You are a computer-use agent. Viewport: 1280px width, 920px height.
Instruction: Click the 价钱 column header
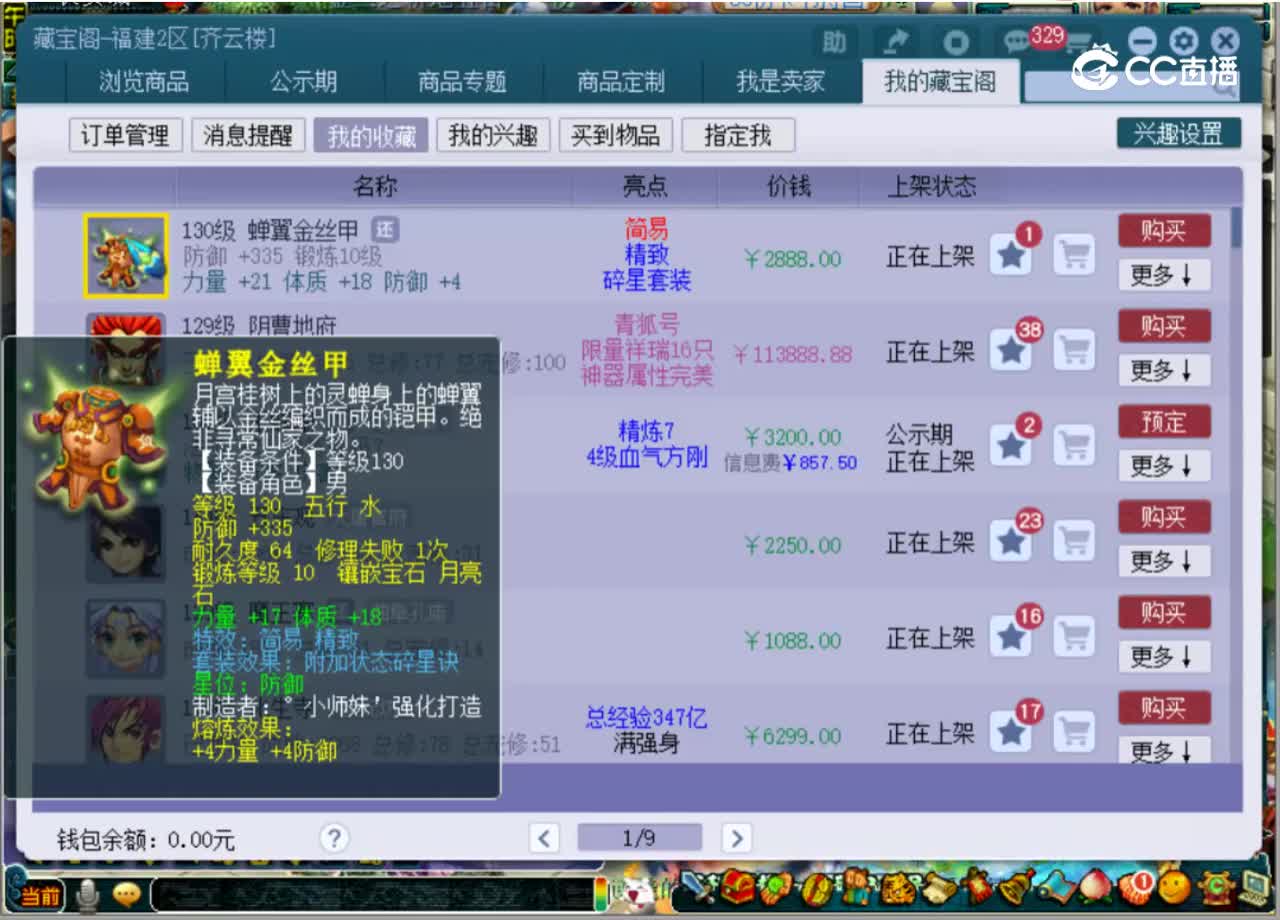(x=789, y=186)
